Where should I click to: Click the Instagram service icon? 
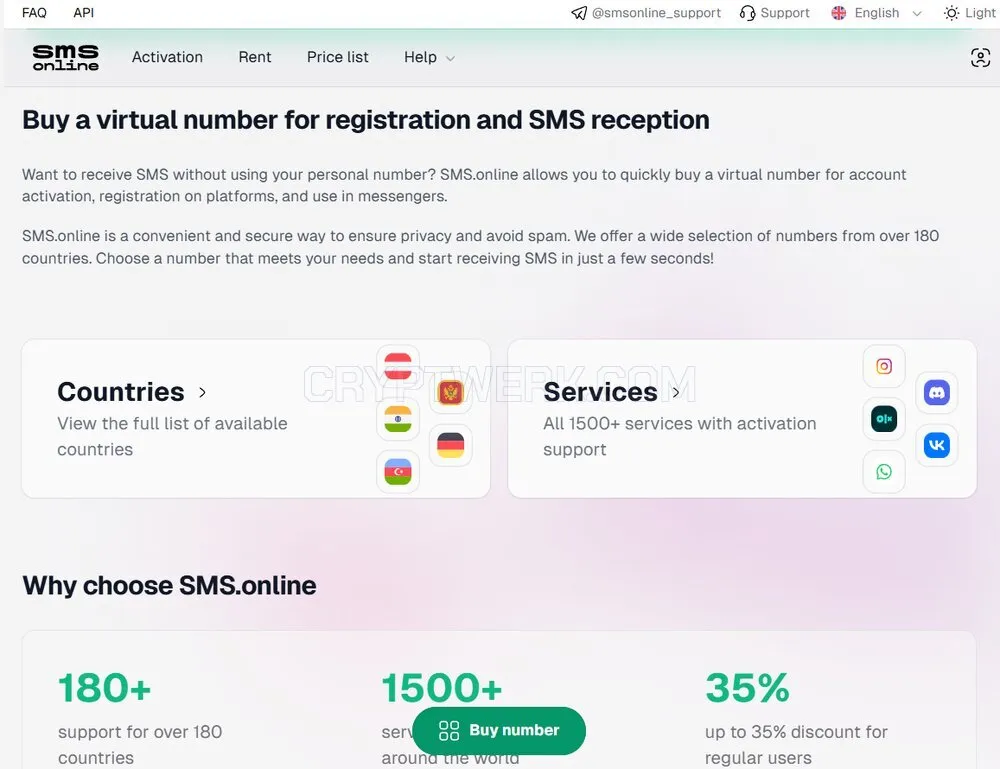(884, 366)
